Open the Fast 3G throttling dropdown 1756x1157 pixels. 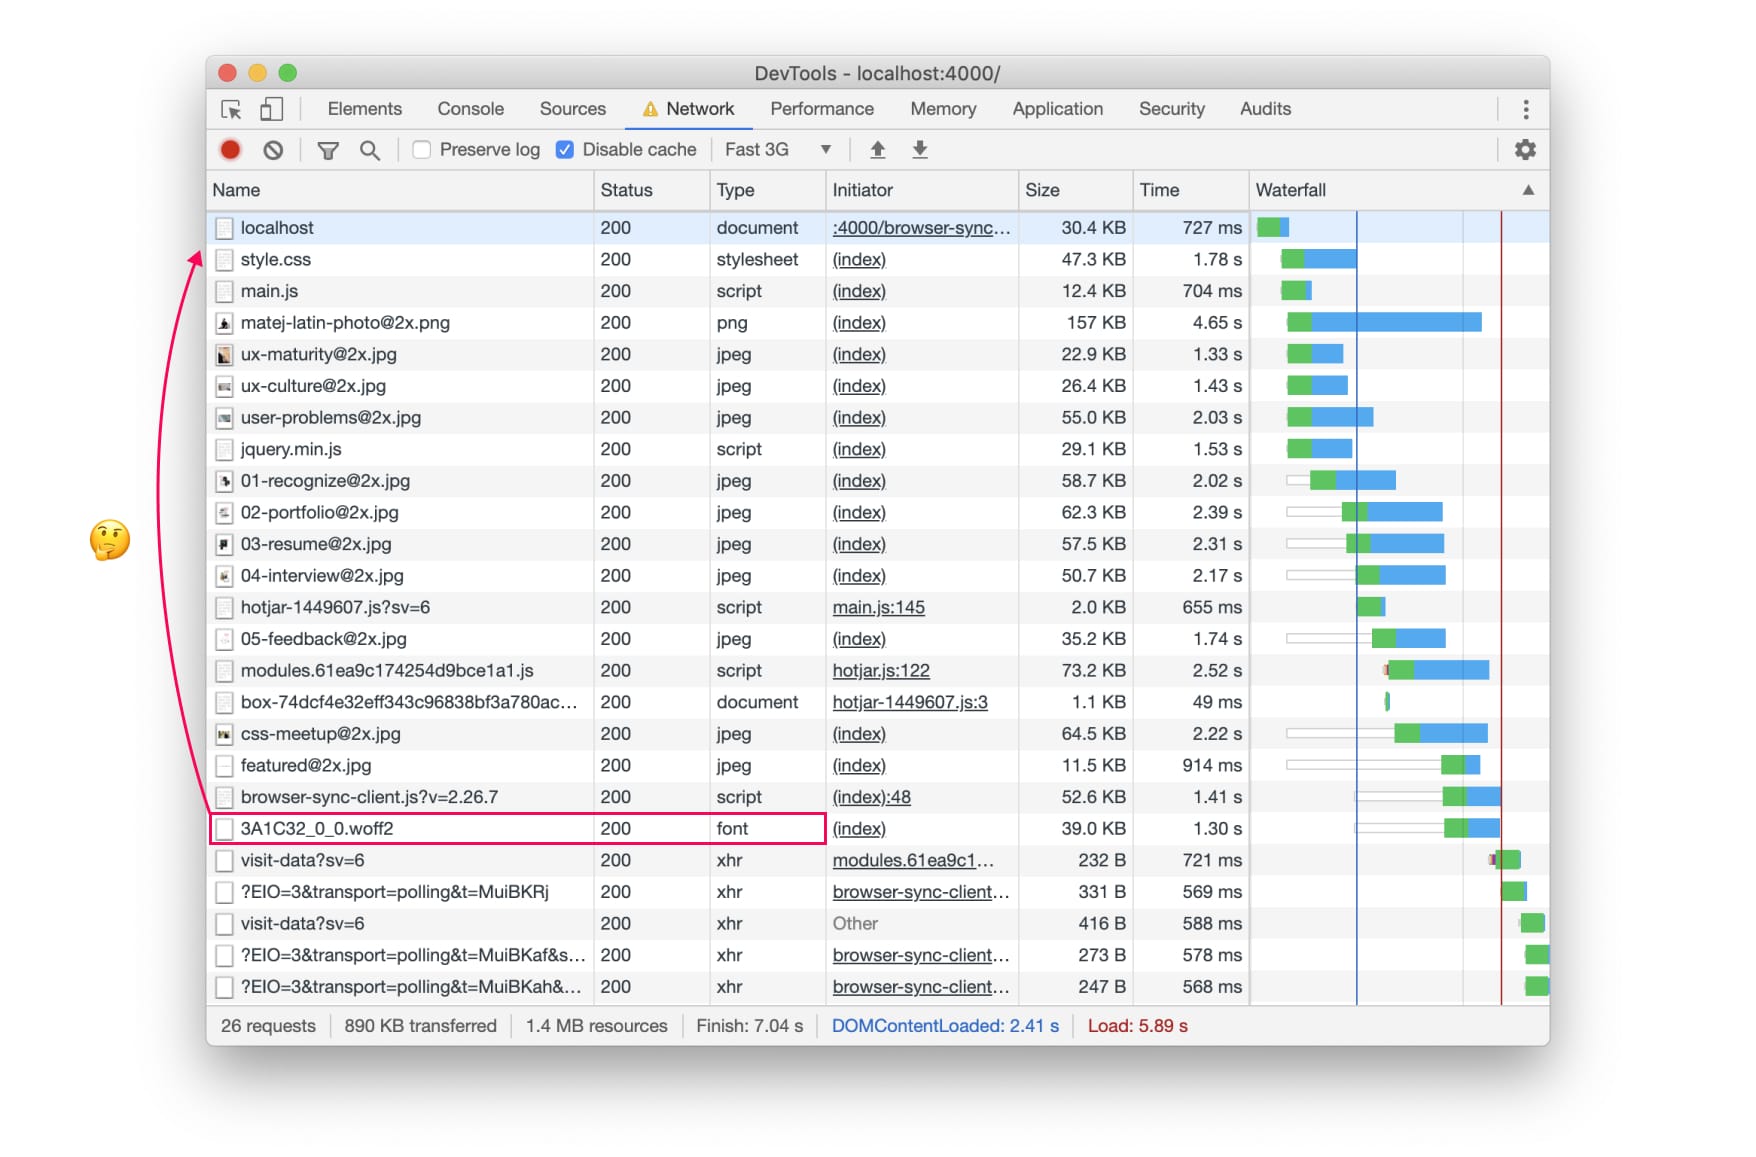[x=778, y=150]
